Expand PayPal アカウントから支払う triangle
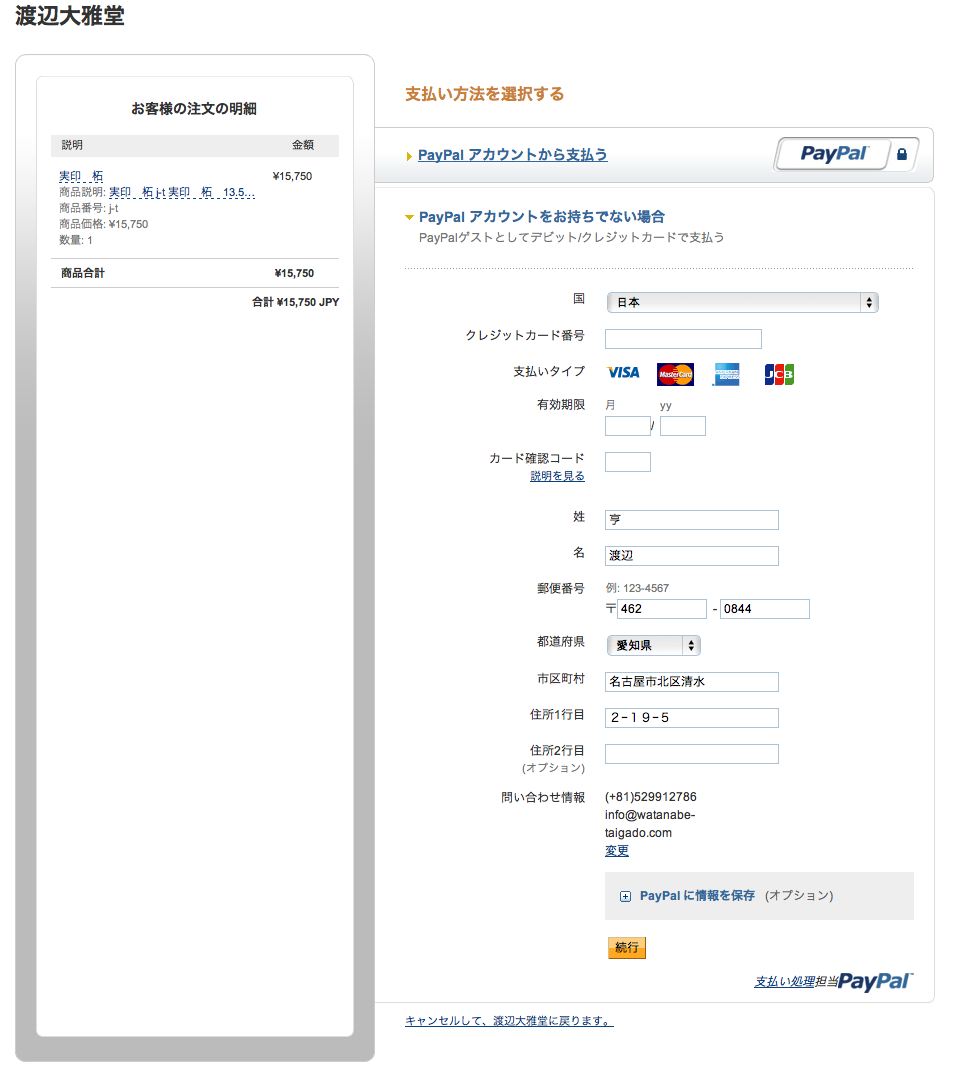This screenshot has height=1067, width=958. [409, 156]
